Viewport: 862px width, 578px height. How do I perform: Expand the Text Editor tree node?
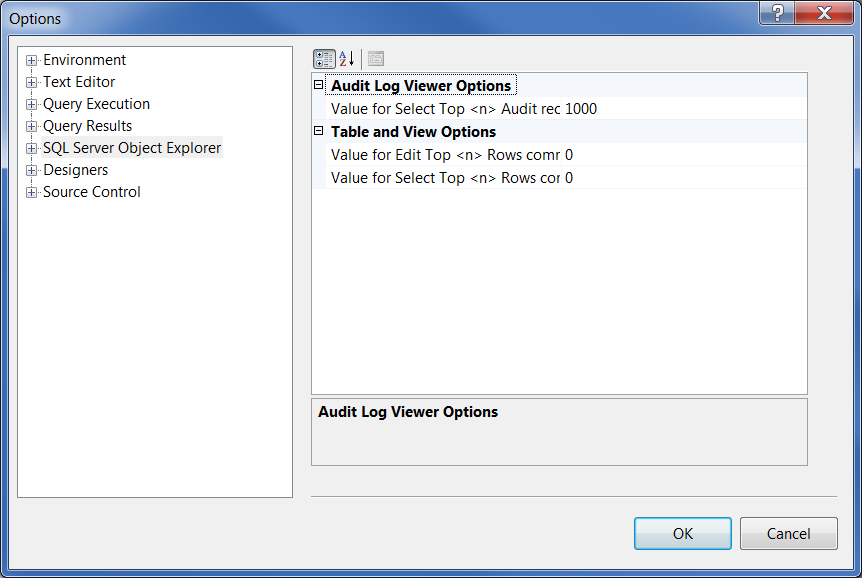31,82
